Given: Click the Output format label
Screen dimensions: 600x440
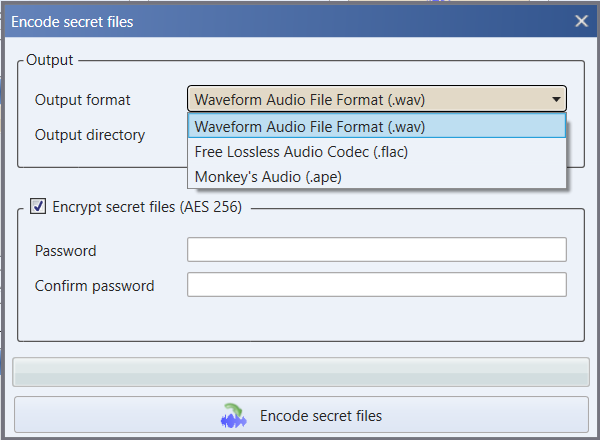Looking at the screenshot, I should (83, 100).
